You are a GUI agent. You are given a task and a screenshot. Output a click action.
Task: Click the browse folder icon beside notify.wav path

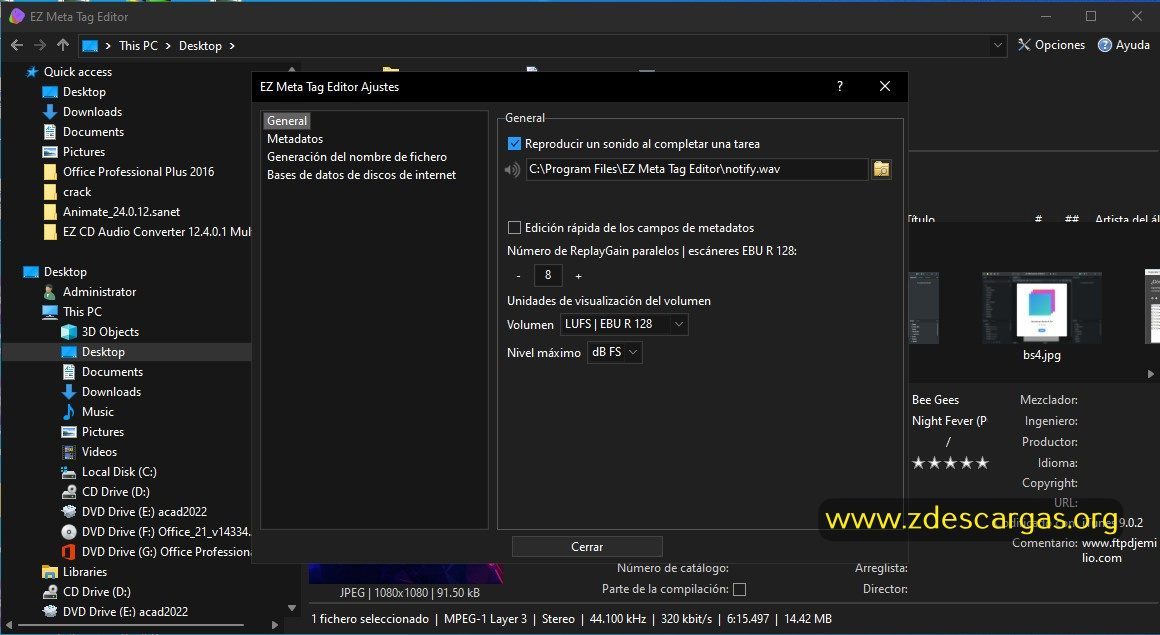coord(881,169)
